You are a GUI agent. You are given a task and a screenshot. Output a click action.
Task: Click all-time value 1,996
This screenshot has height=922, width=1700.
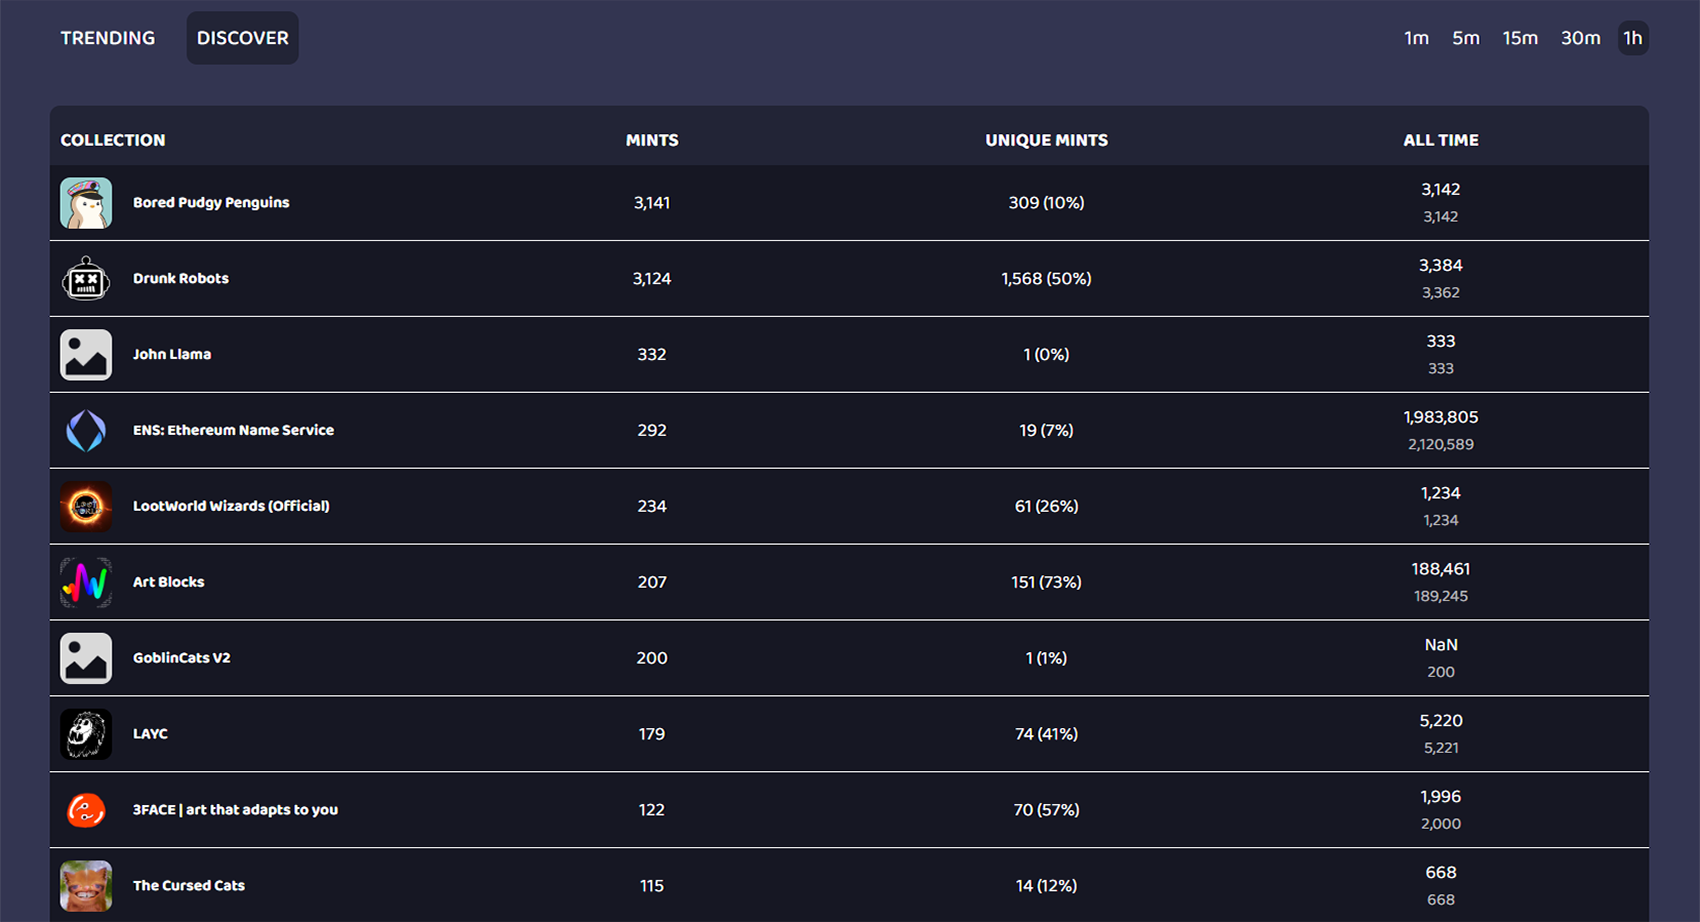(x=1441, y=797)
